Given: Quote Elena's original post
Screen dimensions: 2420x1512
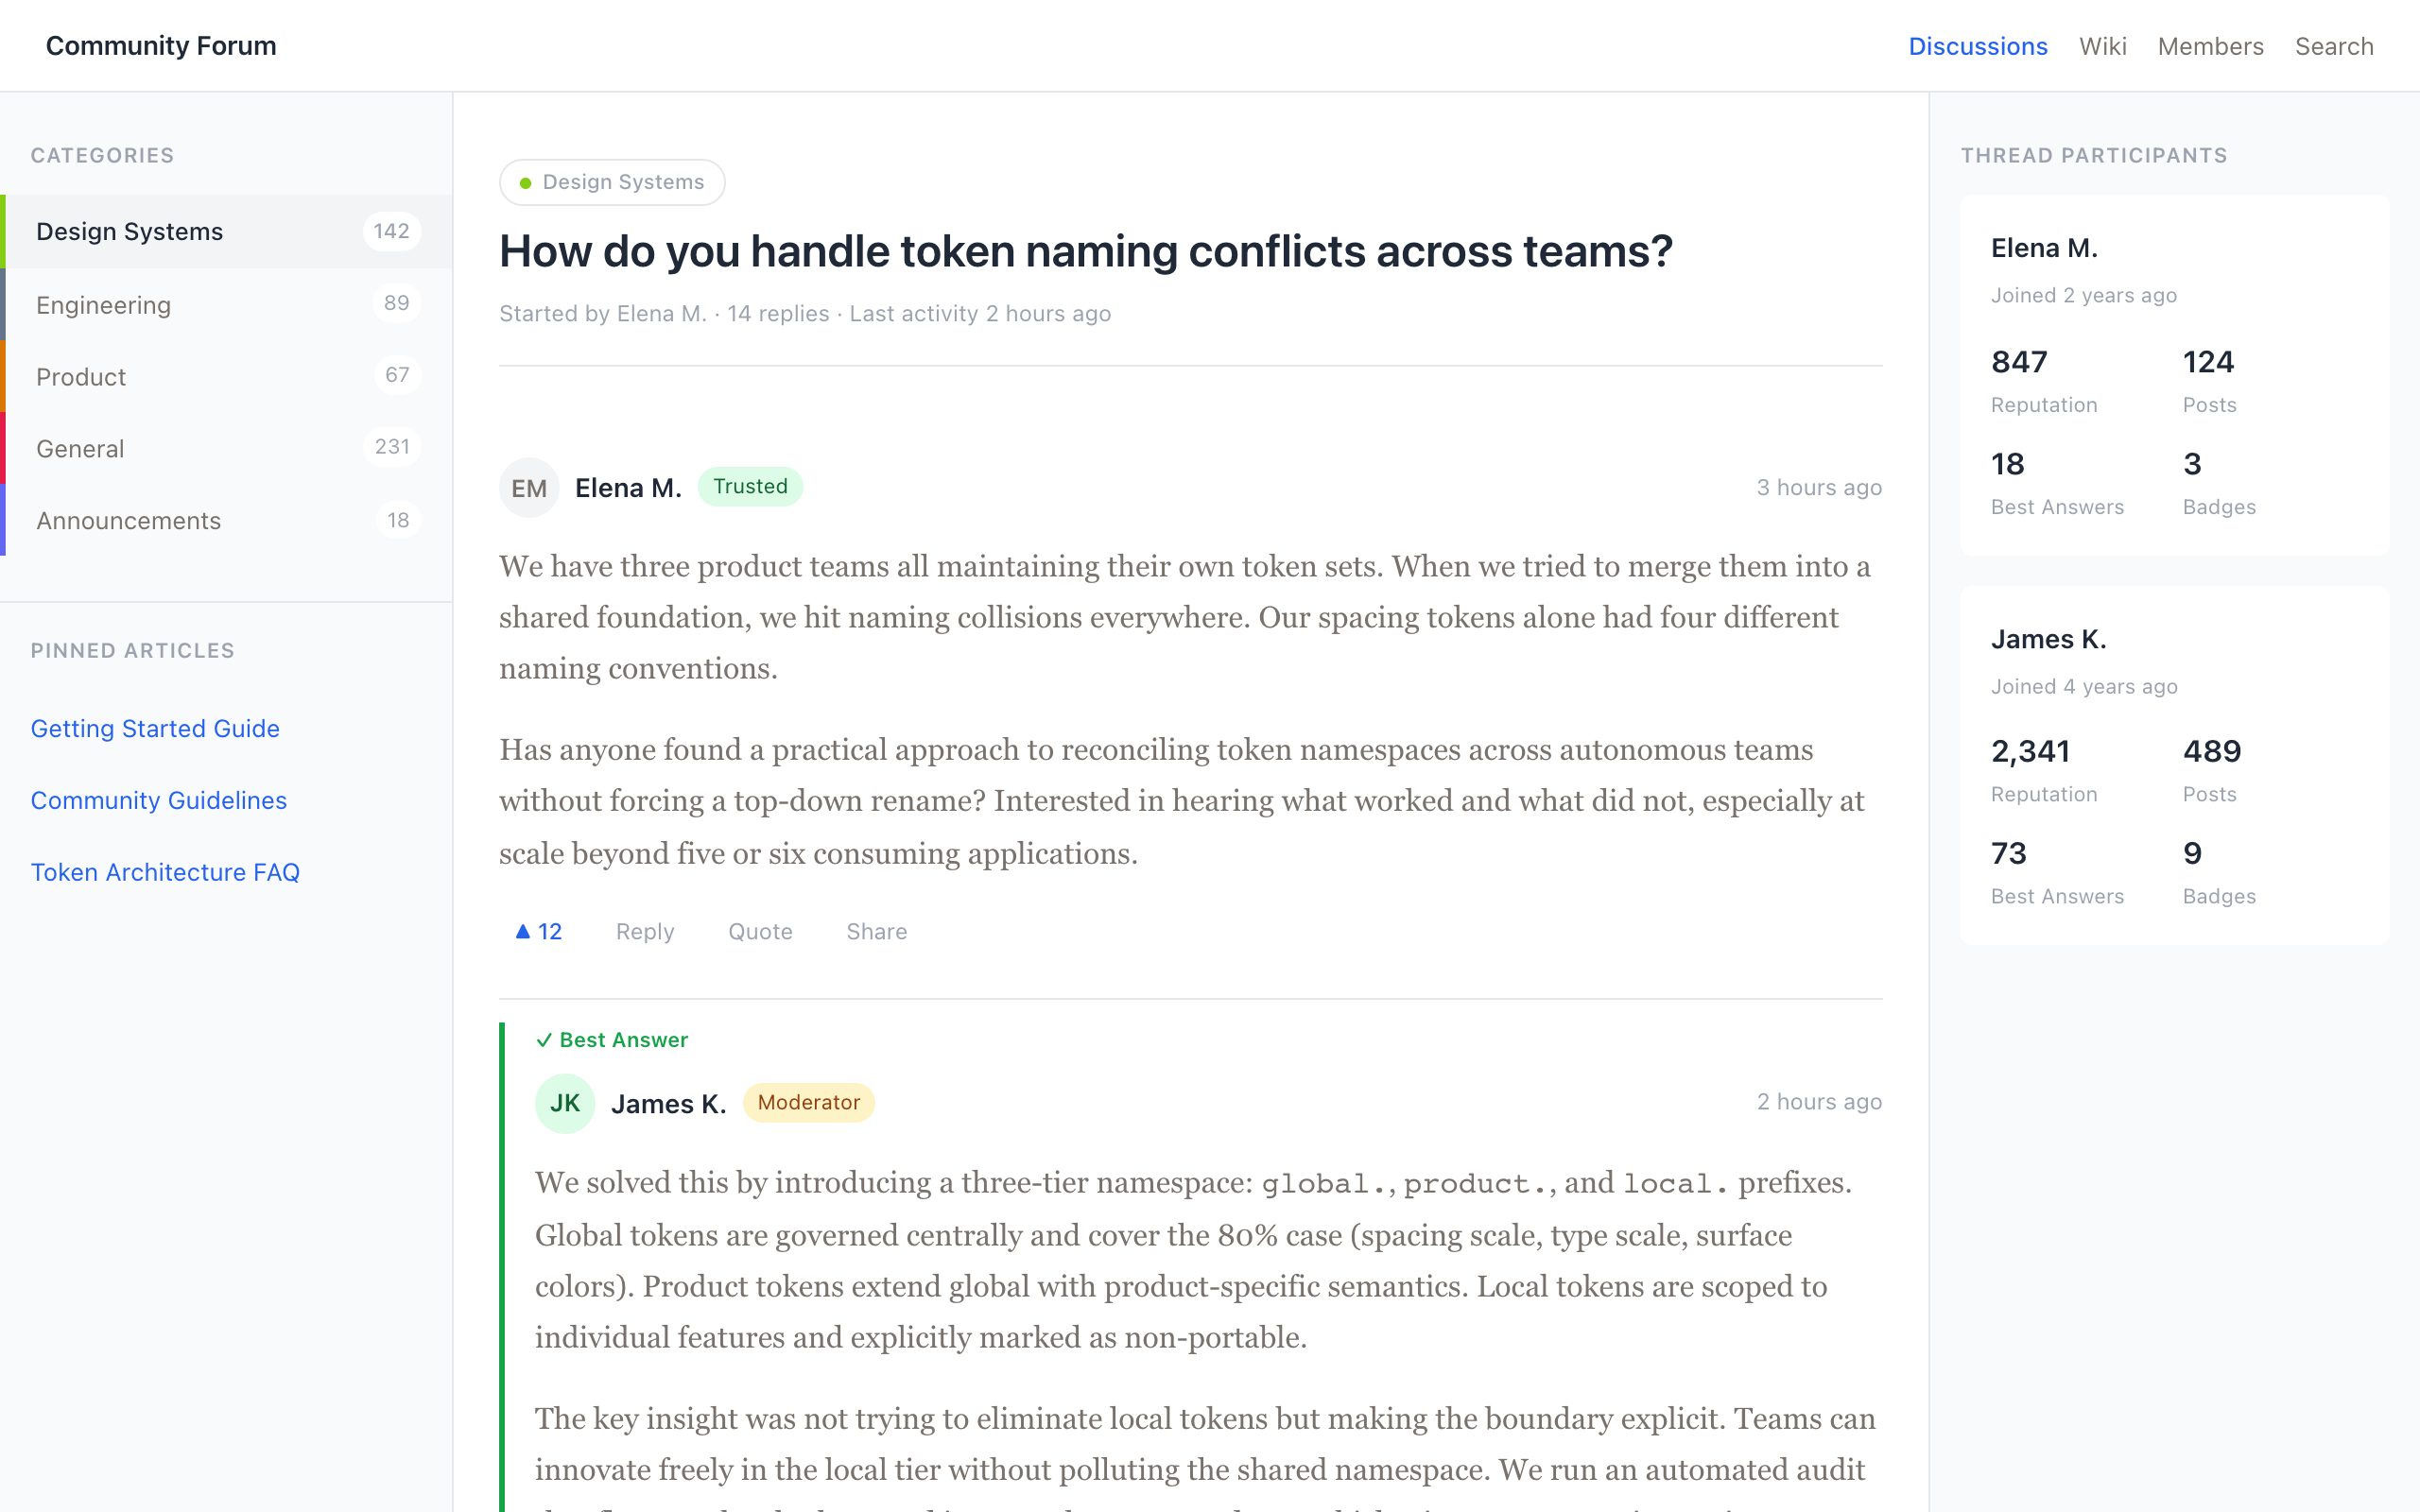Looking at the screenshot, I should (760, 931).
